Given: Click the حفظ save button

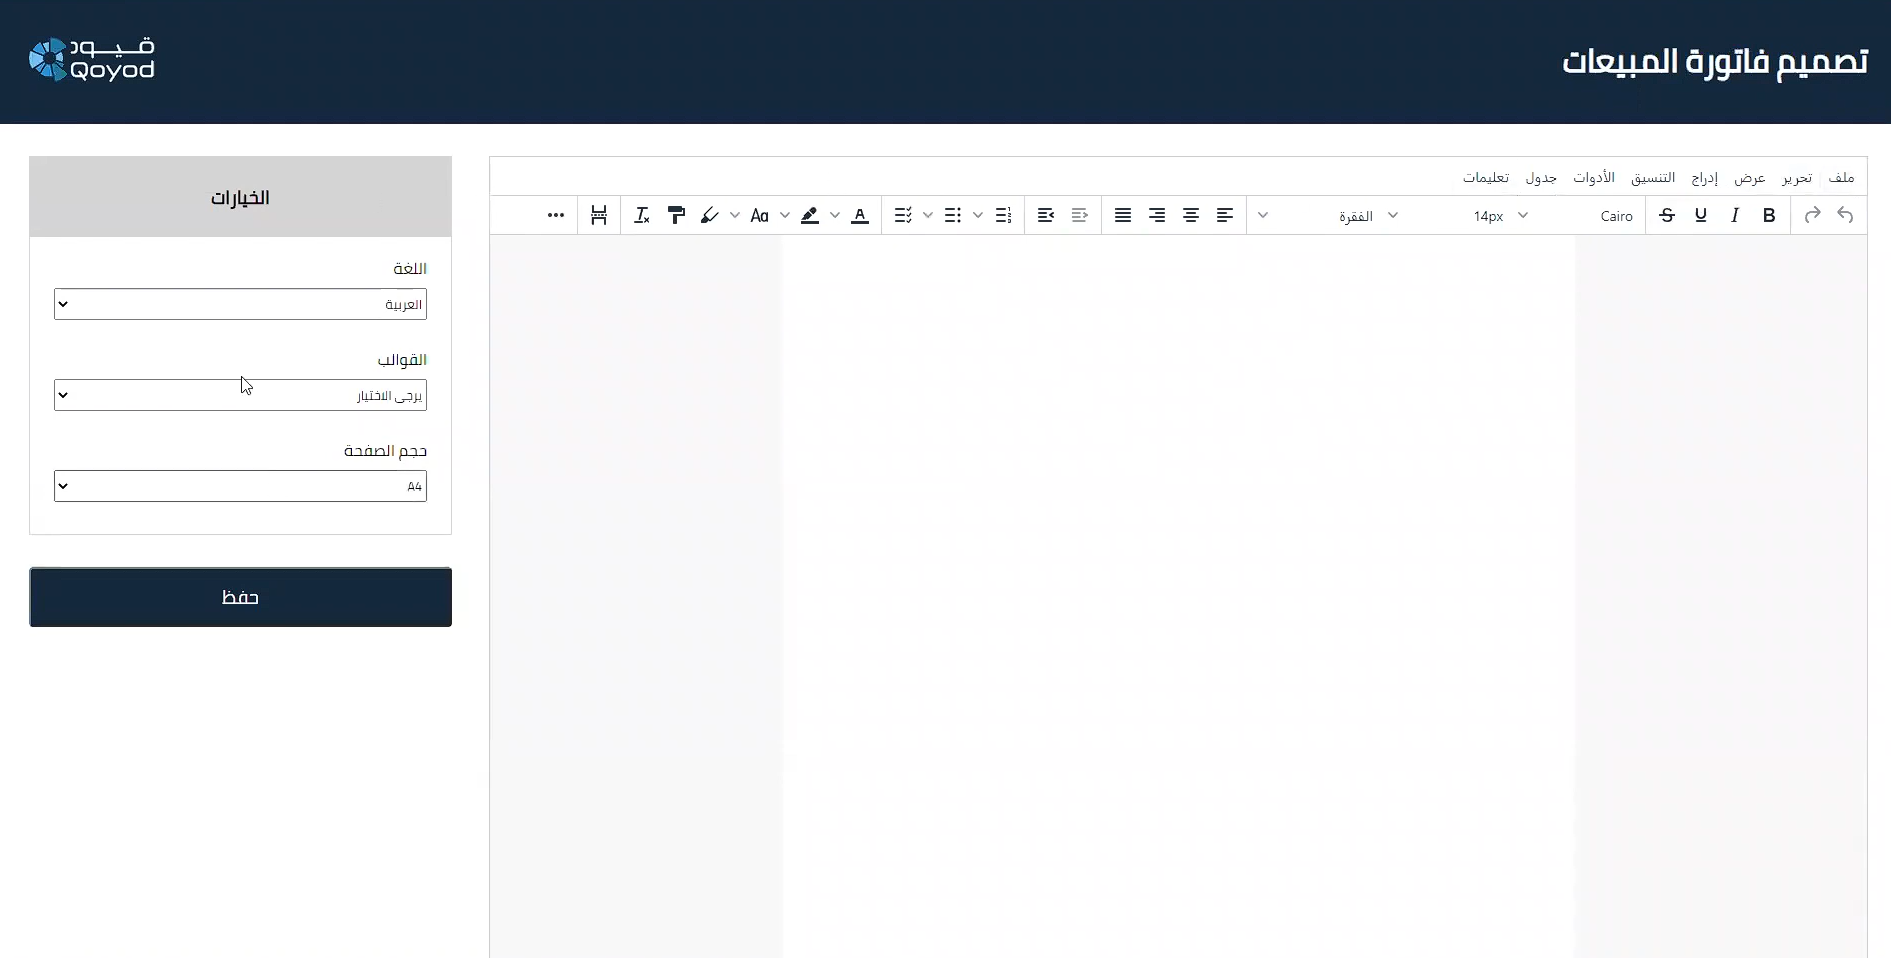Looking at the screenshot, I should [x=240, y=597].
